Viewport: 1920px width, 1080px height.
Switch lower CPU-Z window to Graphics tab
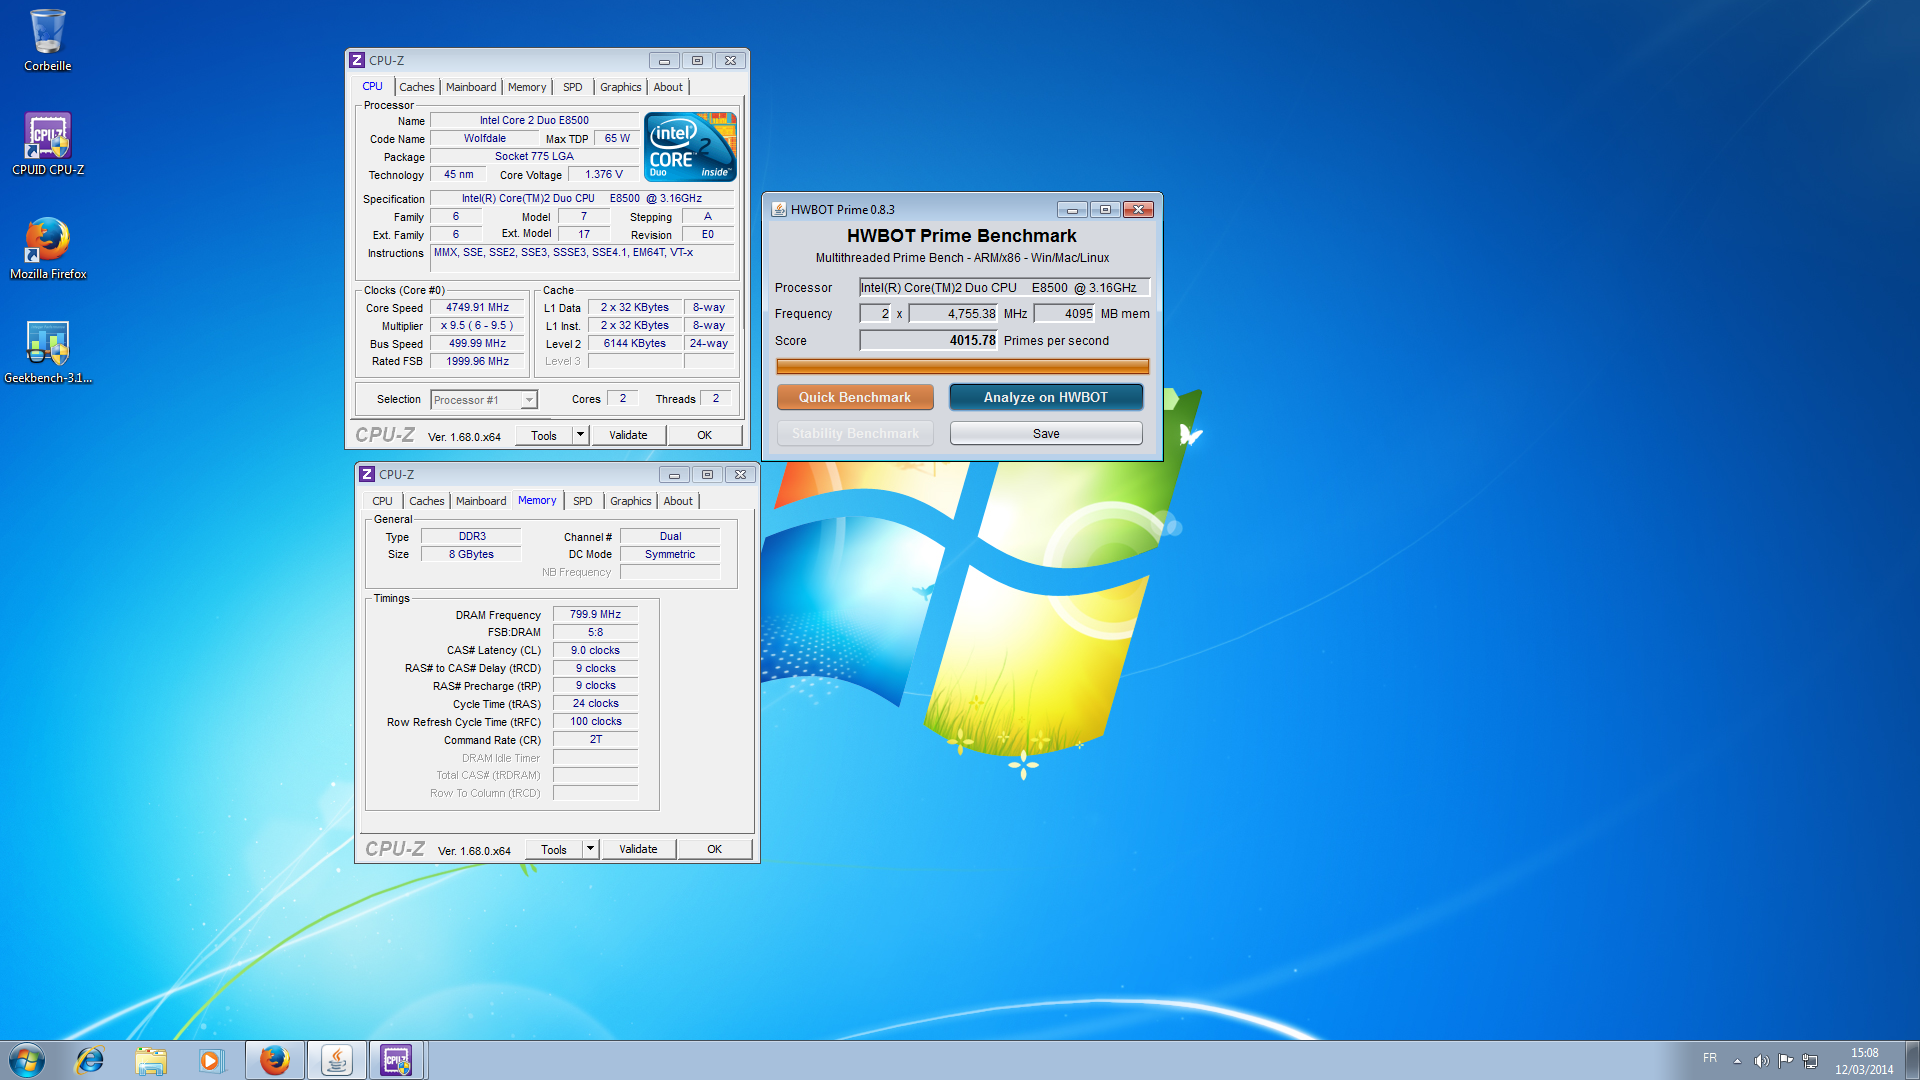tap(631, 501)
